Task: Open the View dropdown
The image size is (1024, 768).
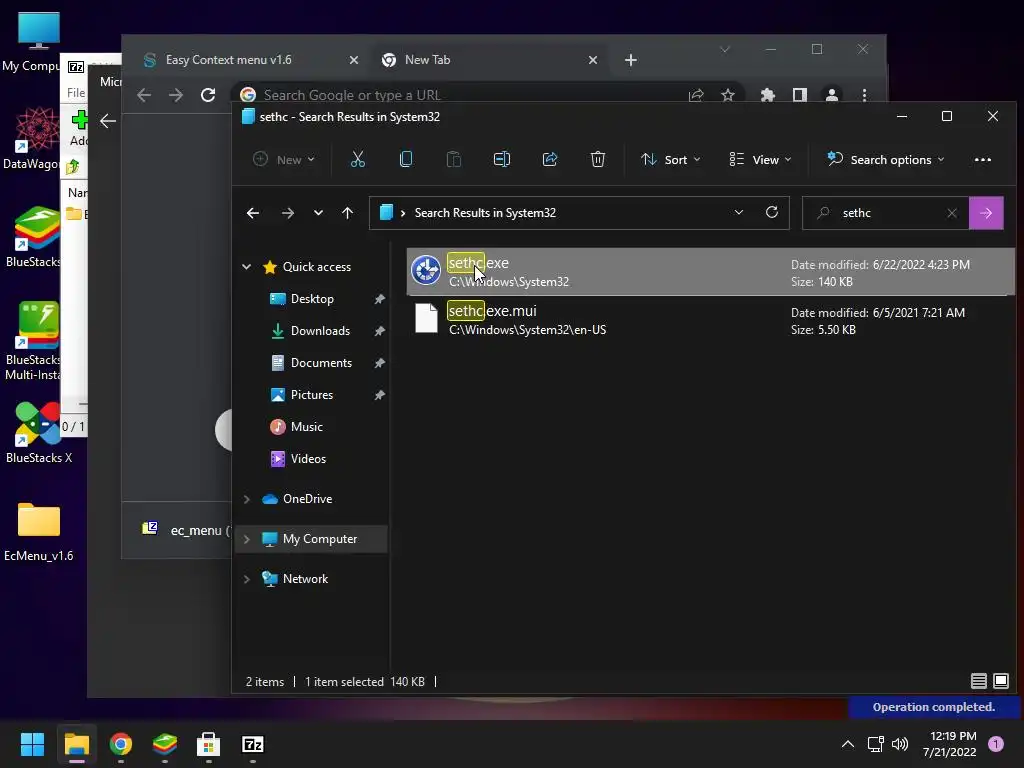Action: [x=760, y=159]
